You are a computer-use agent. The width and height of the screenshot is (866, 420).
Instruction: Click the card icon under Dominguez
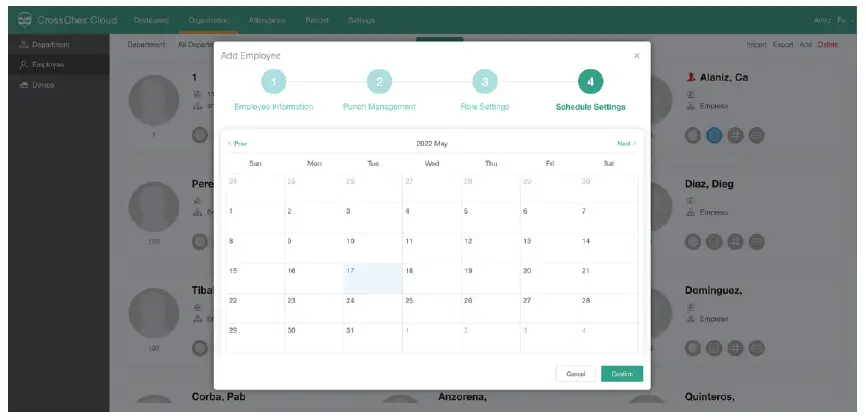tap(756, 348)
